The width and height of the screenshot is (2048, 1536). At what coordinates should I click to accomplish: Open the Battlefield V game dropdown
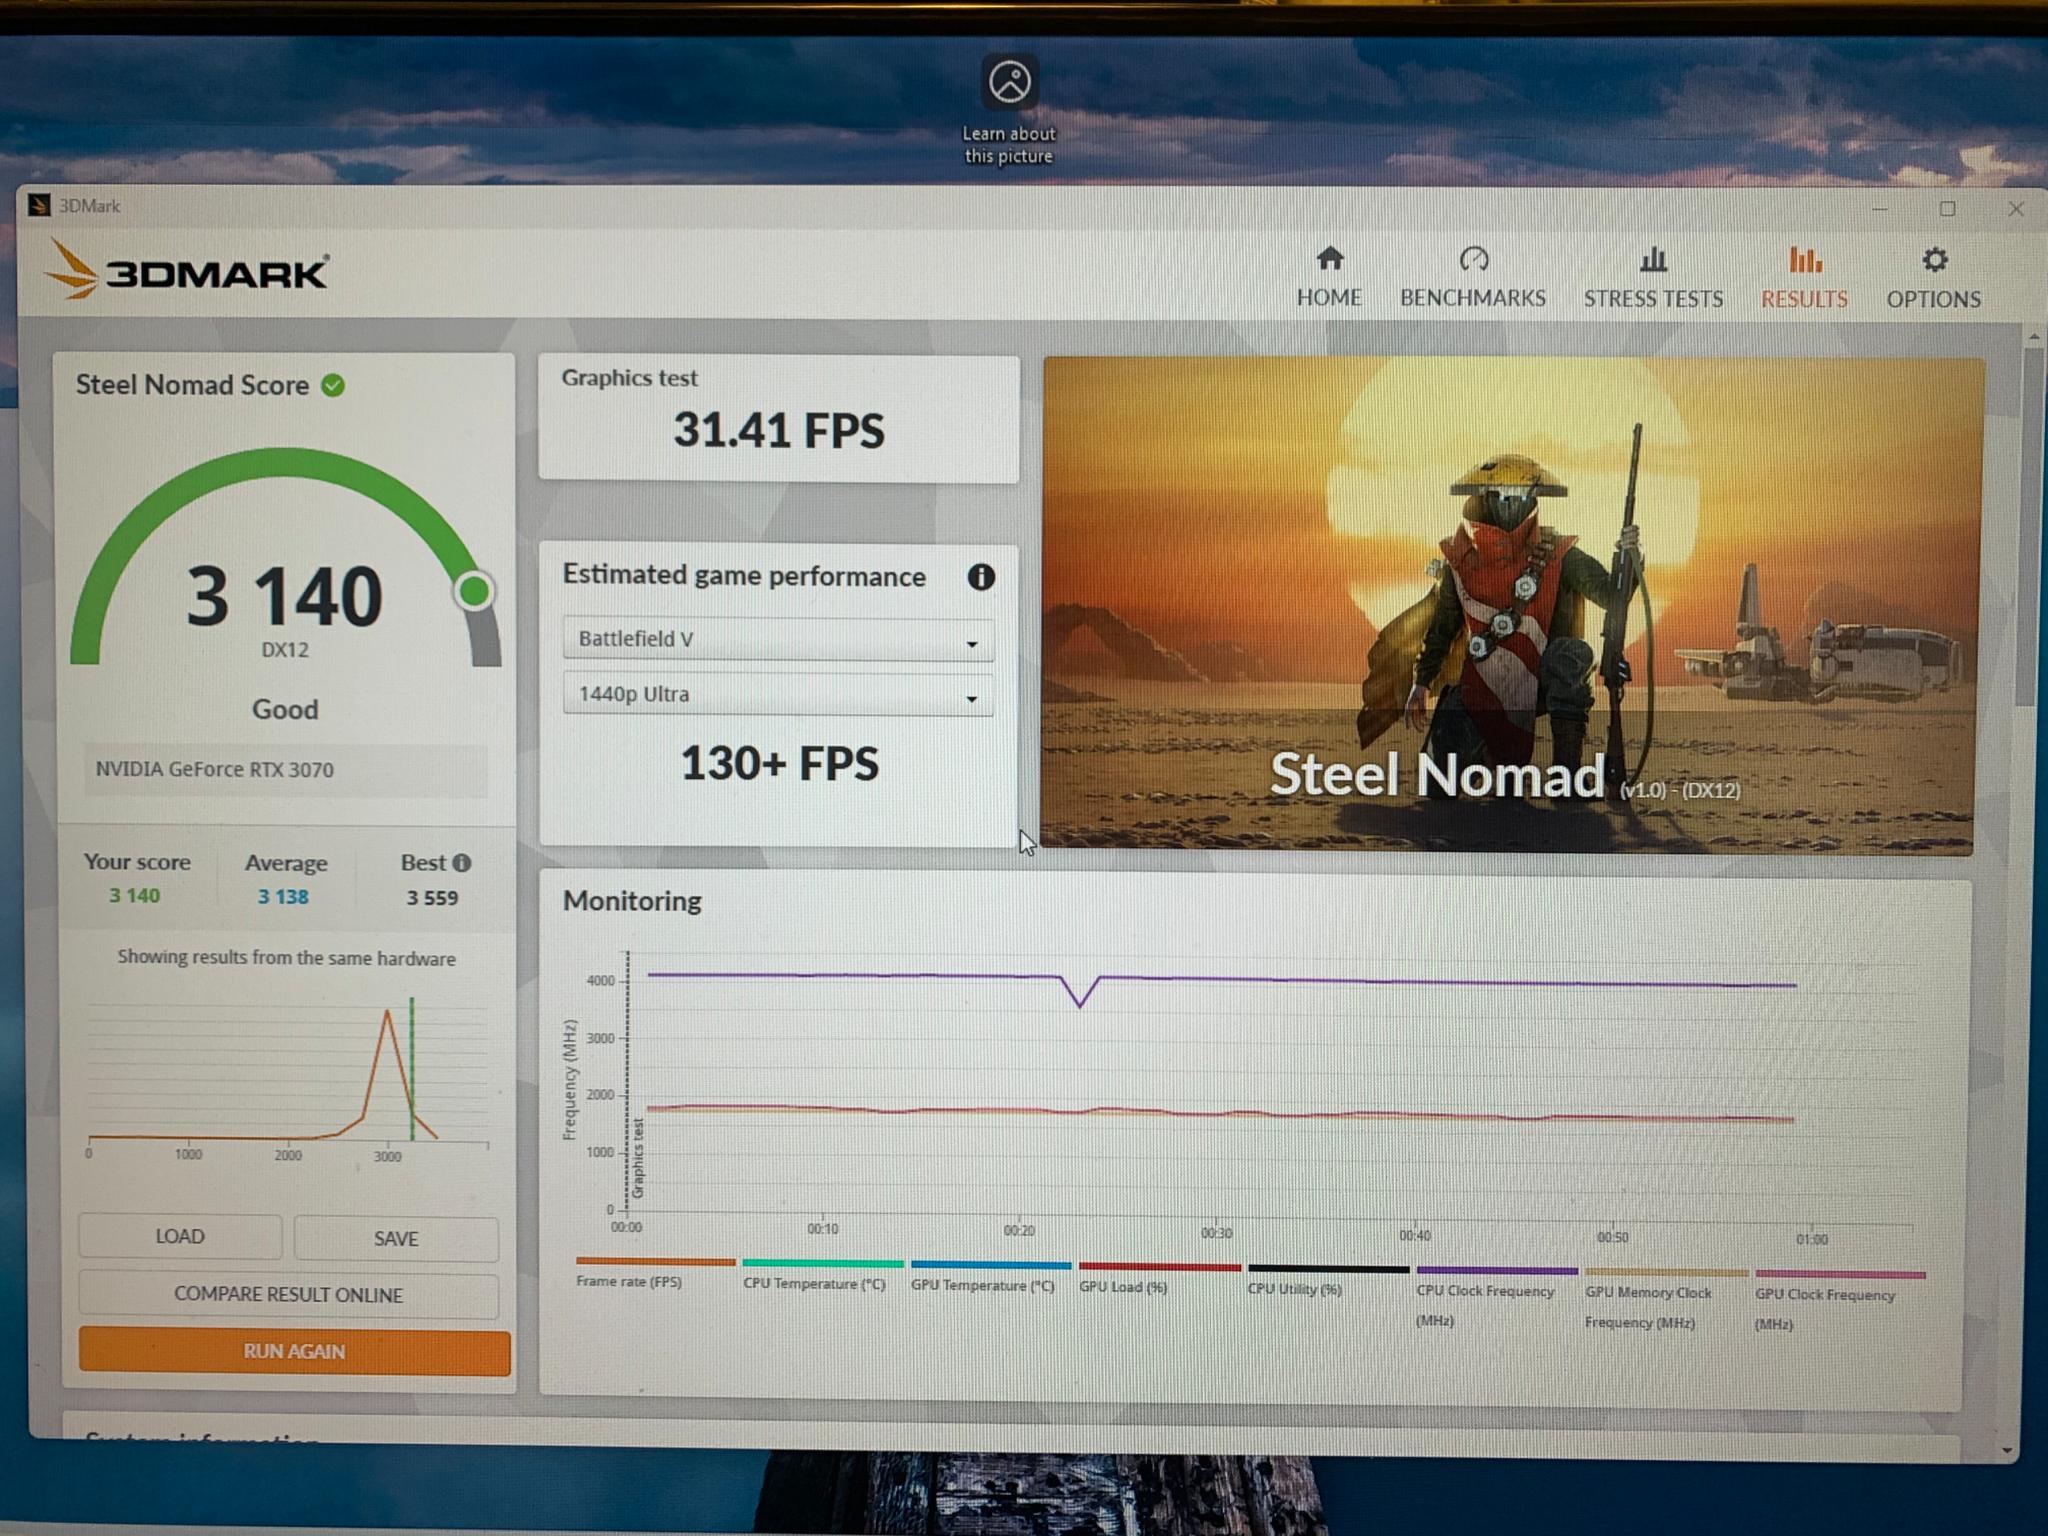tap(778, 640)
